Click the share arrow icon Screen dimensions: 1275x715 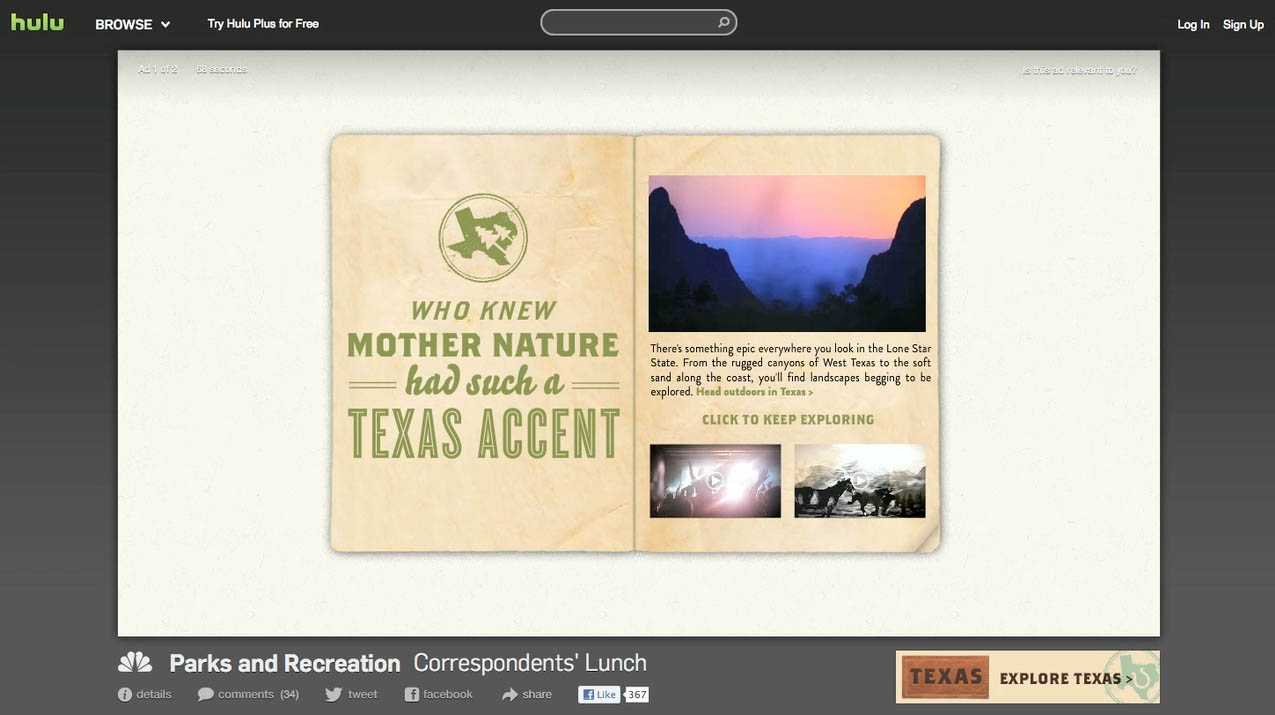[509, 694]
